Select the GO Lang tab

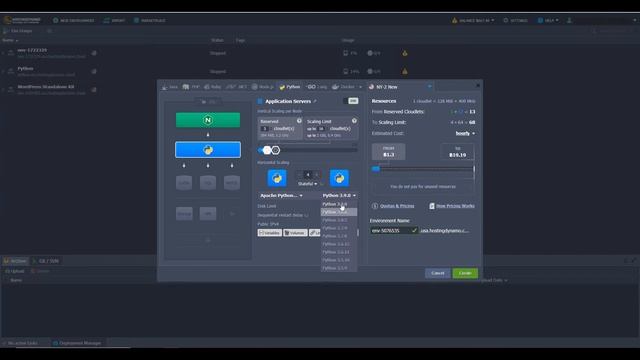pyautogui.click(x=317, y=87)
